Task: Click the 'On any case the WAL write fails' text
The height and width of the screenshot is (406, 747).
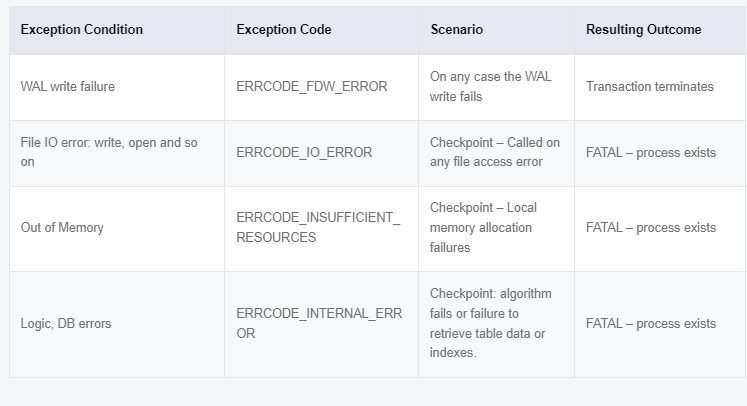Action: coord(490,87)
